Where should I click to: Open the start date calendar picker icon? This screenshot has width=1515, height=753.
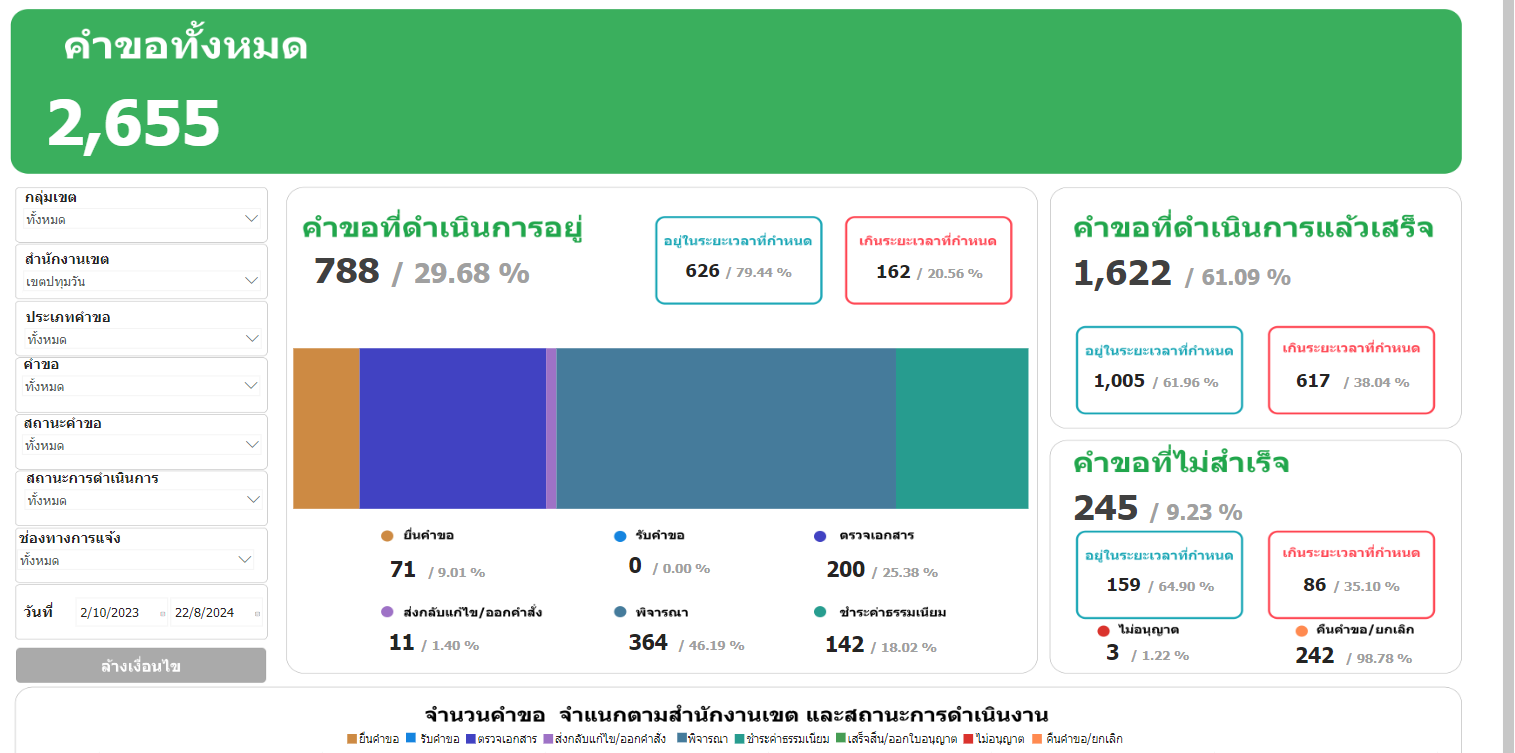point(163,613)
